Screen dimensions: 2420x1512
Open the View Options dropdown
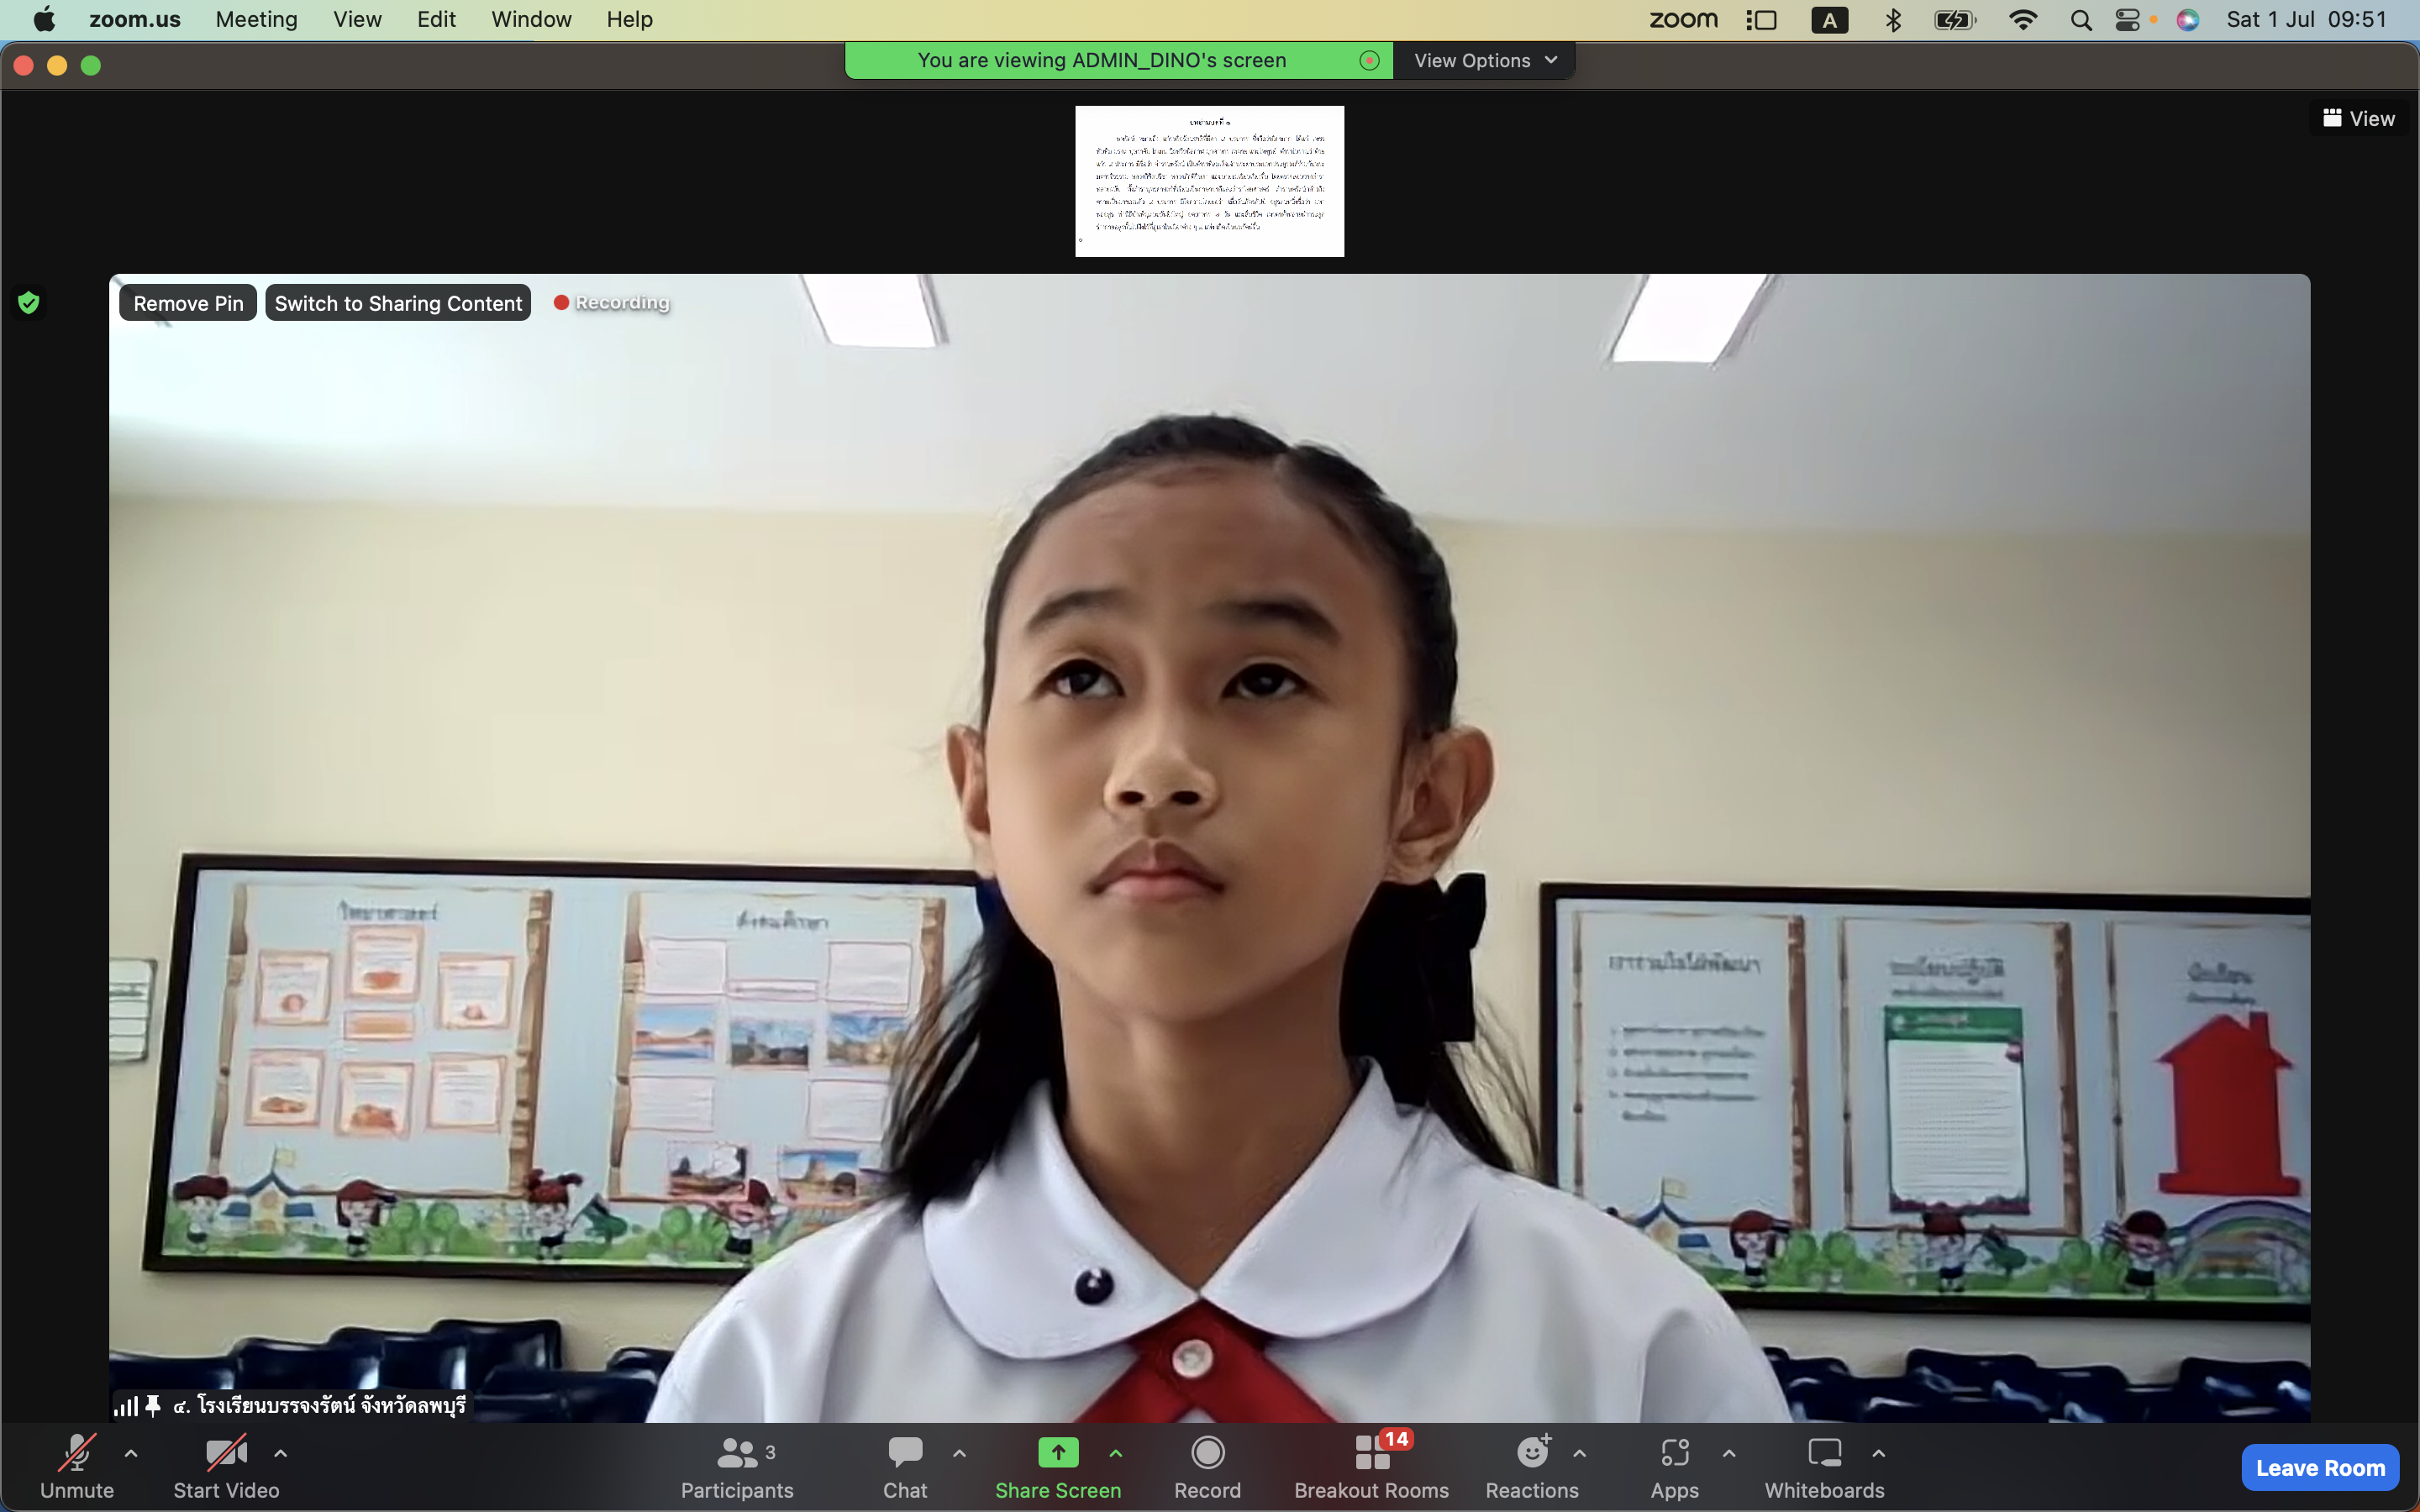click(1483, 60)
